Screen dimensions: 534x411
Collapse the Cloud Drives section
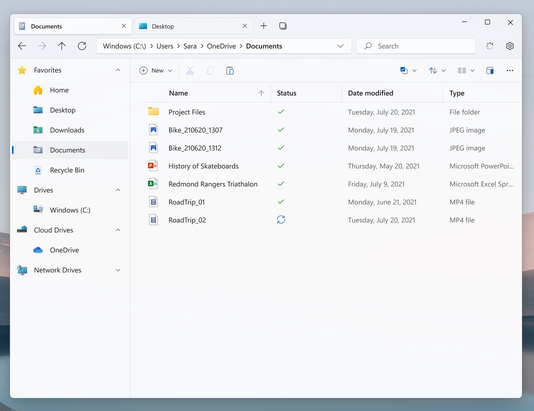pos(118,230)
